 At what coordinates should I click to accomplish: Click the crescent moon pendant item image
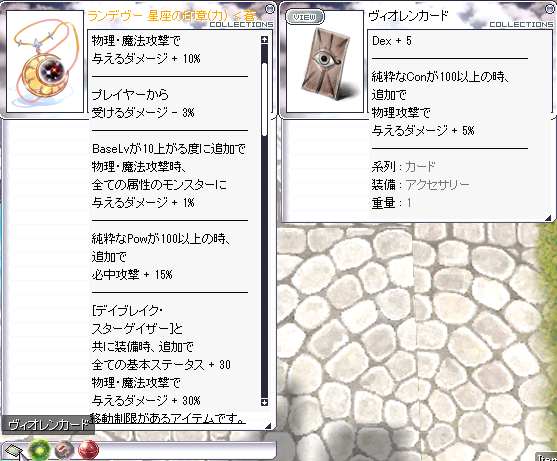tap(45, 61)
